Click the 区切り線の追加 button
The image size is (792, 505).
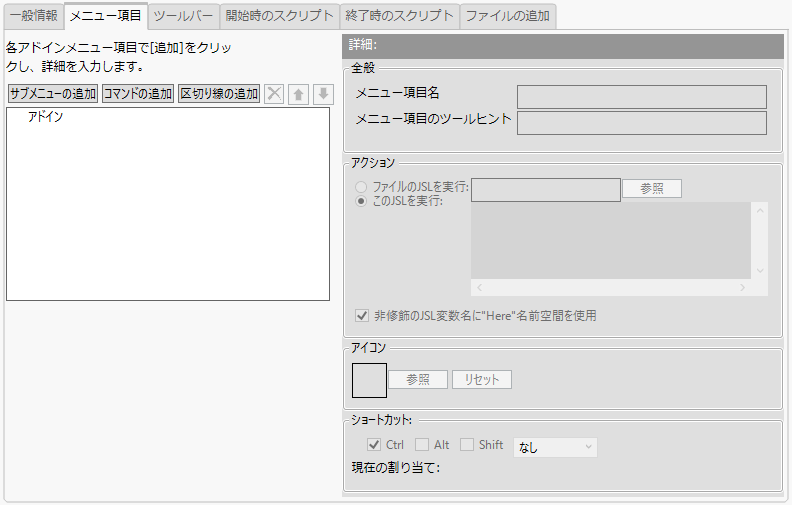point(219,94)
